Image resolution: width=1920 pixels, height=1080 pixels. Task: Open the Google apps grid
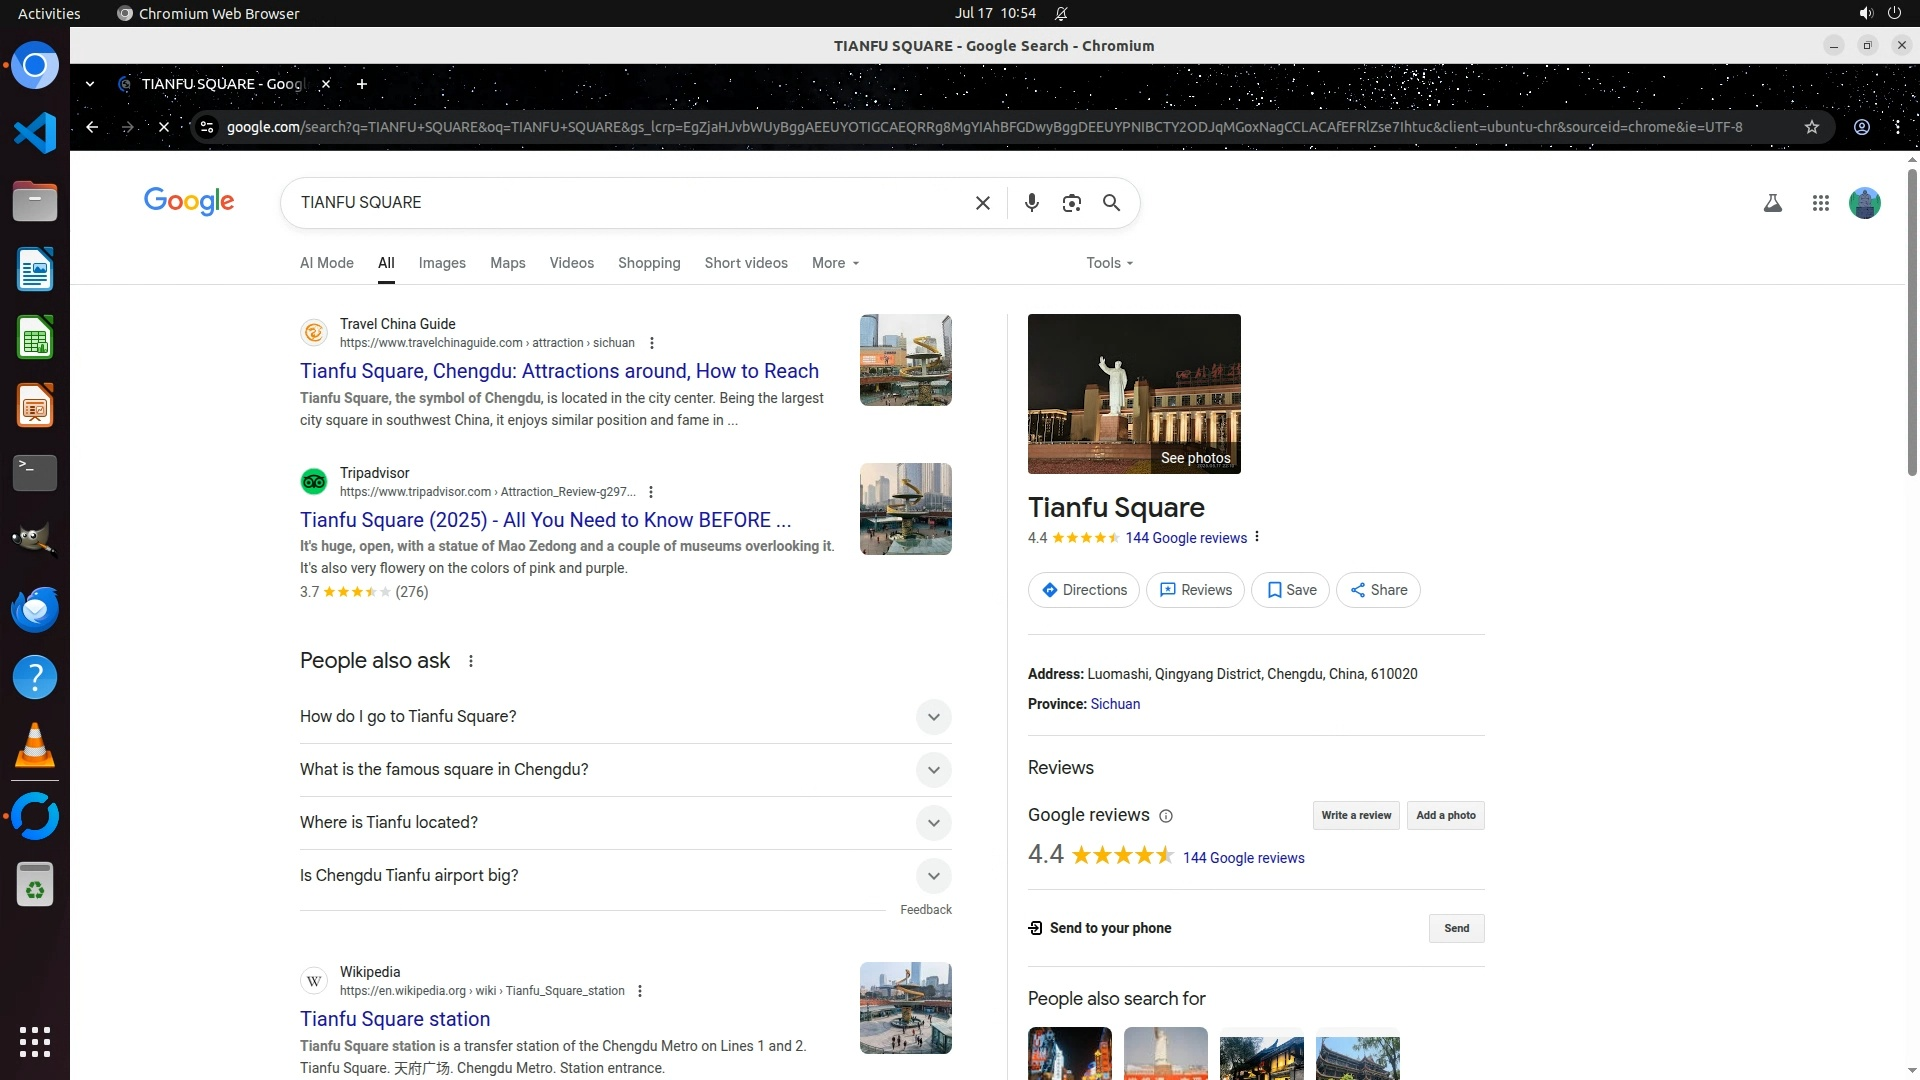(1820, 203)
